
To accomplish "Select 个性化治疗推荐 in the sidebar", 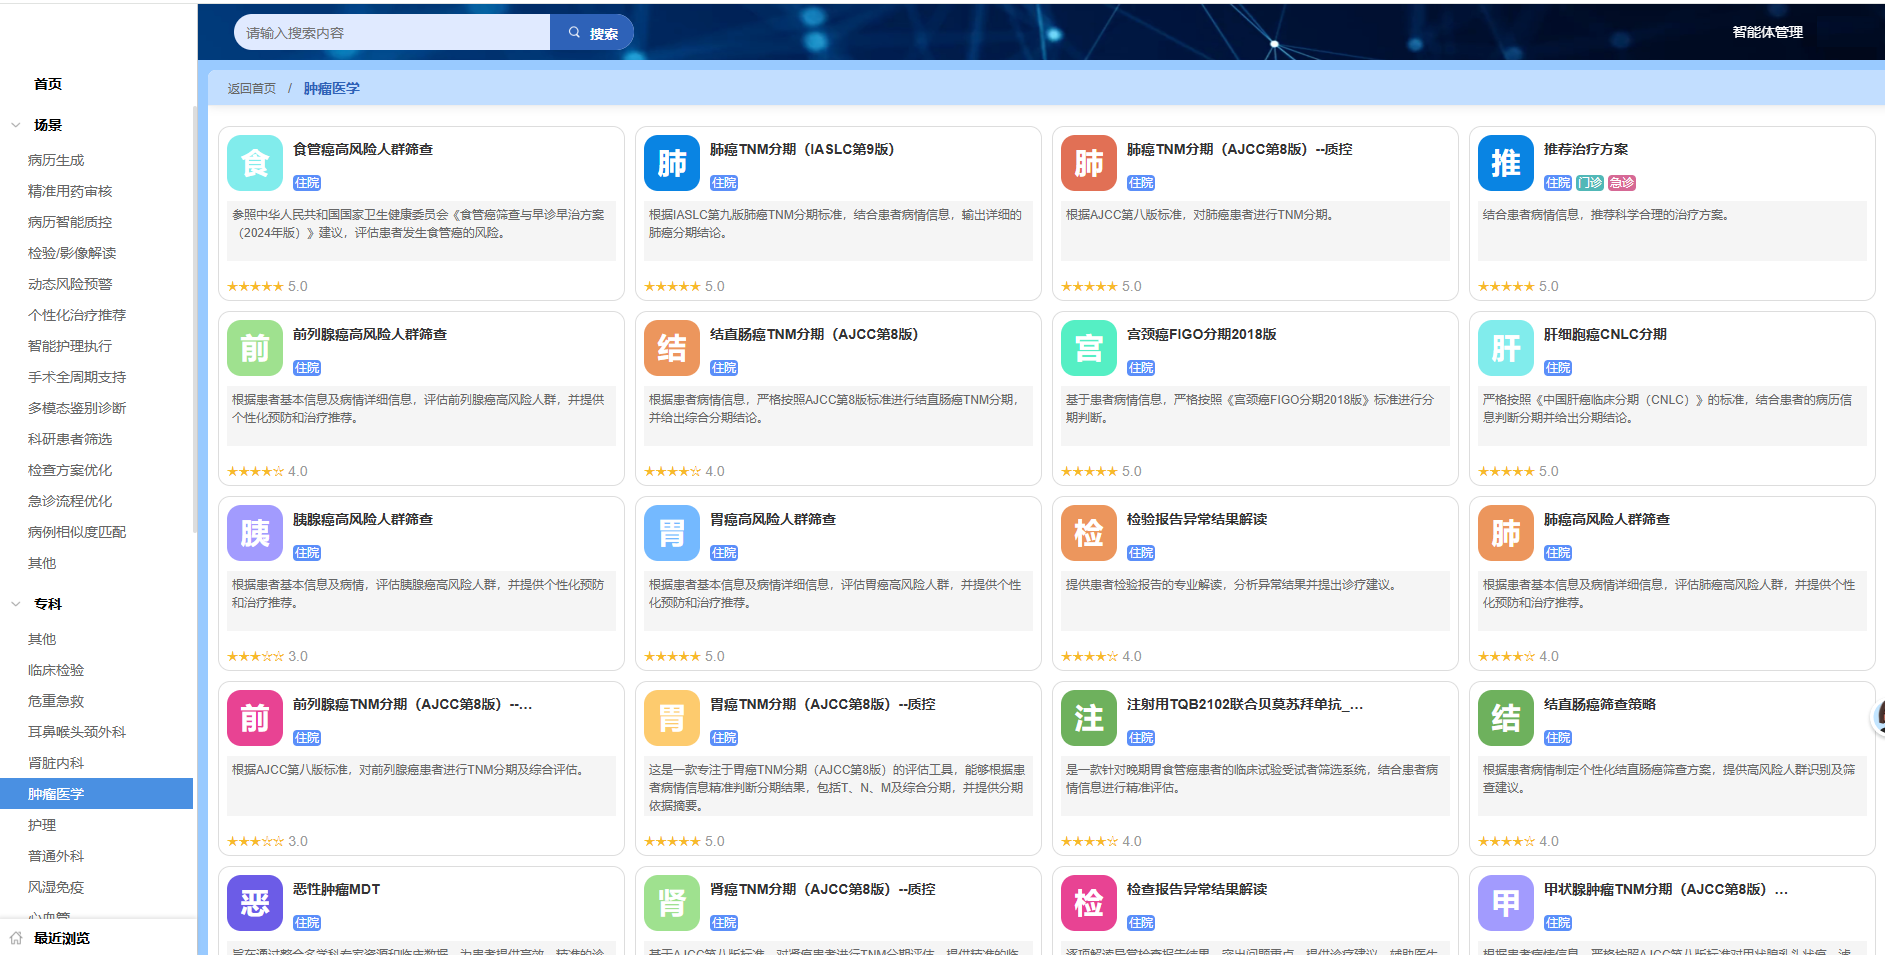I will coord(77,315).
